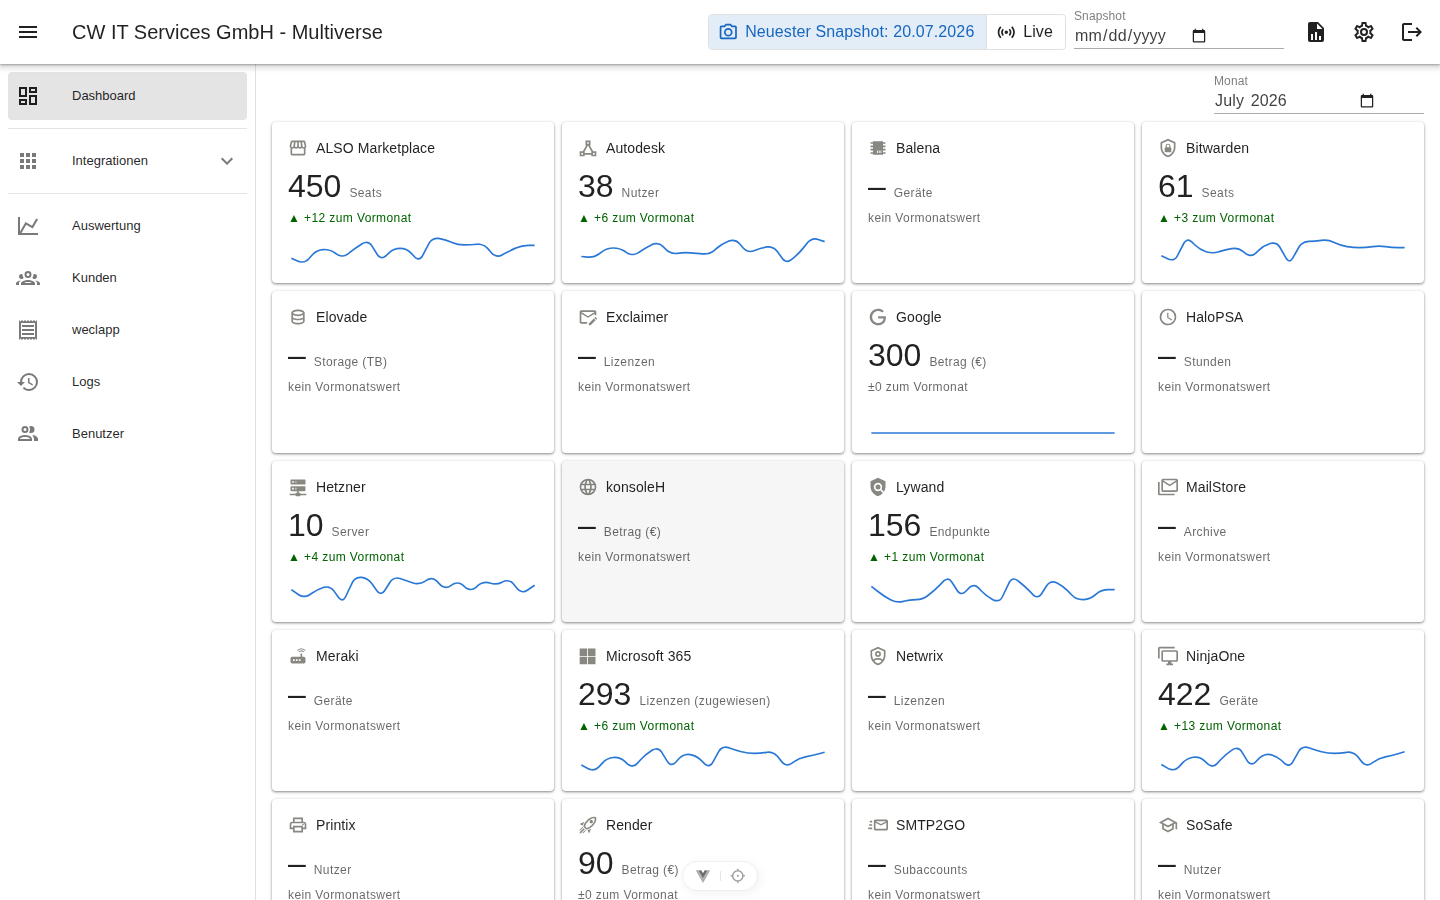Click the Printix printer icon
Viewport: 1440px width, 900px height.
tap(298, 825)
